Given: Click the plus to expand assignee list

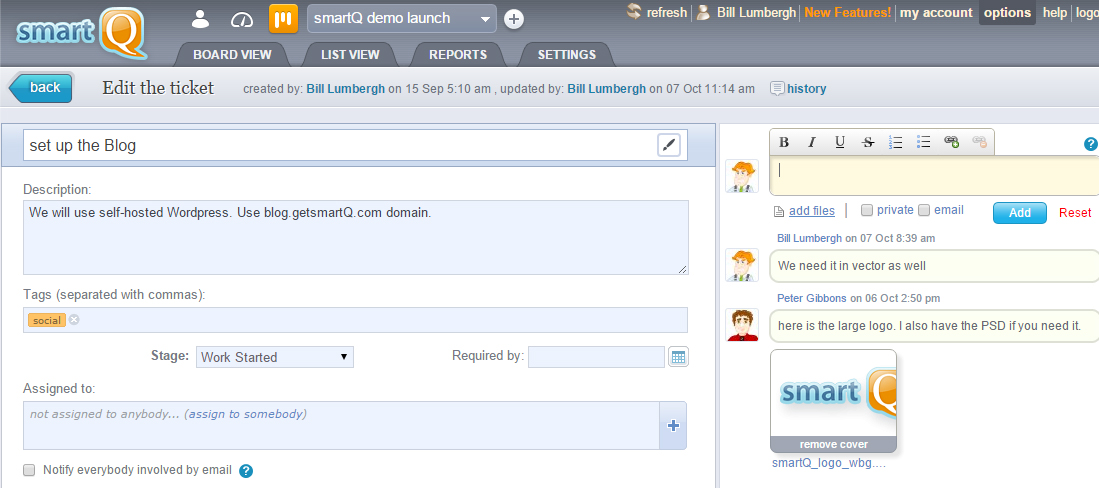Looking at the screenshot, I should pyautogui.click(x=673, y=426).
